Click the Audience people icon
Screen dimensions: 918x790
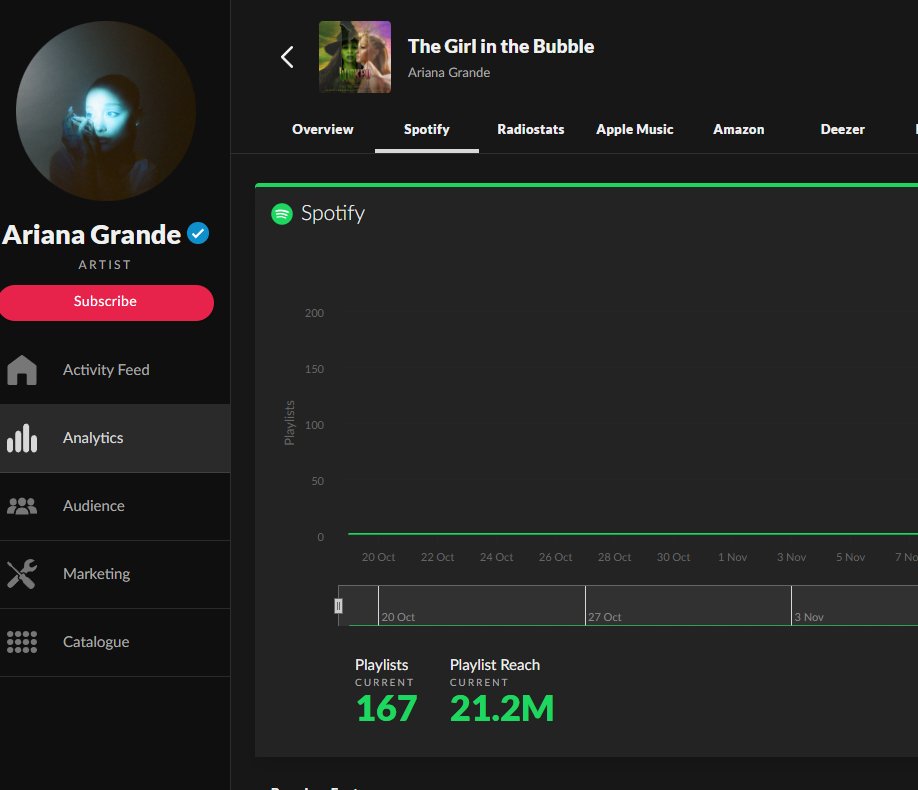coord(22,506)
